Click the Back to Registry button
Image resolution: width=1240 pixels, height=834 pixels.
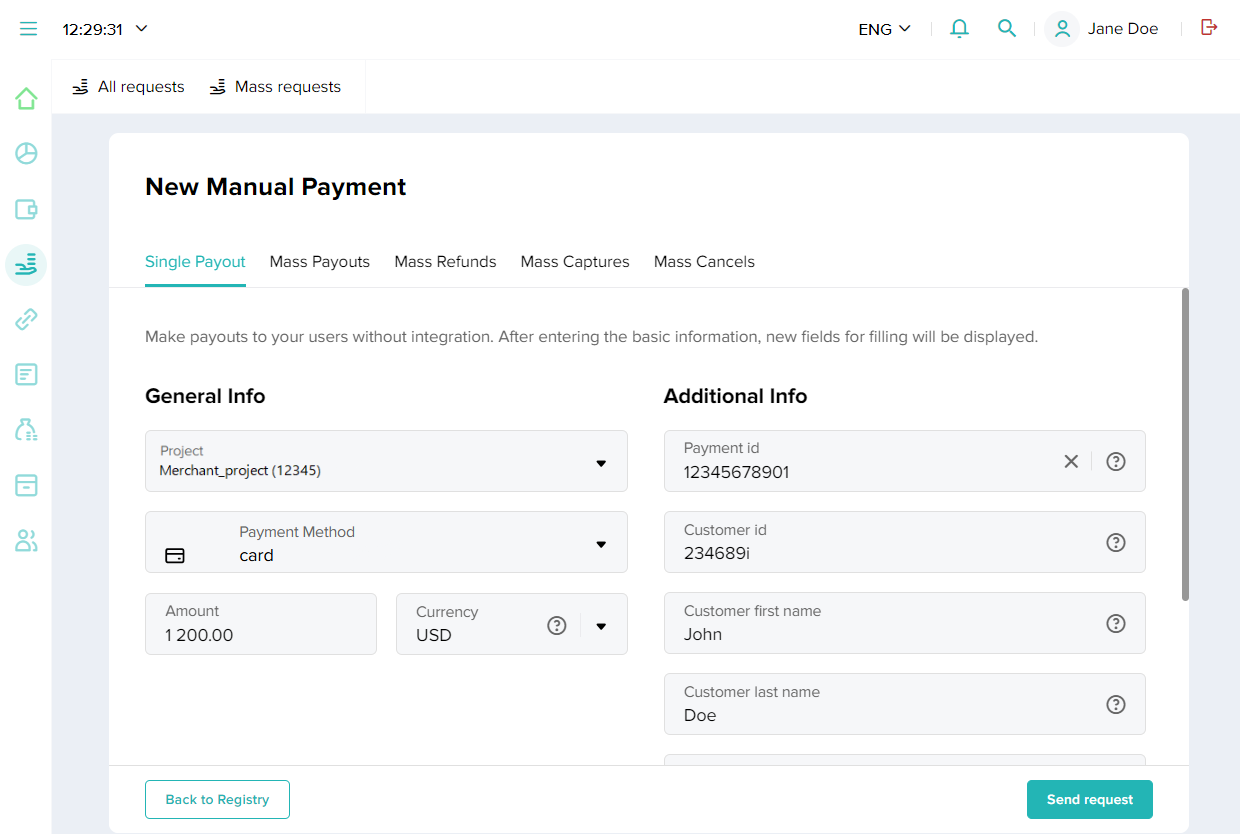point(217,800)
